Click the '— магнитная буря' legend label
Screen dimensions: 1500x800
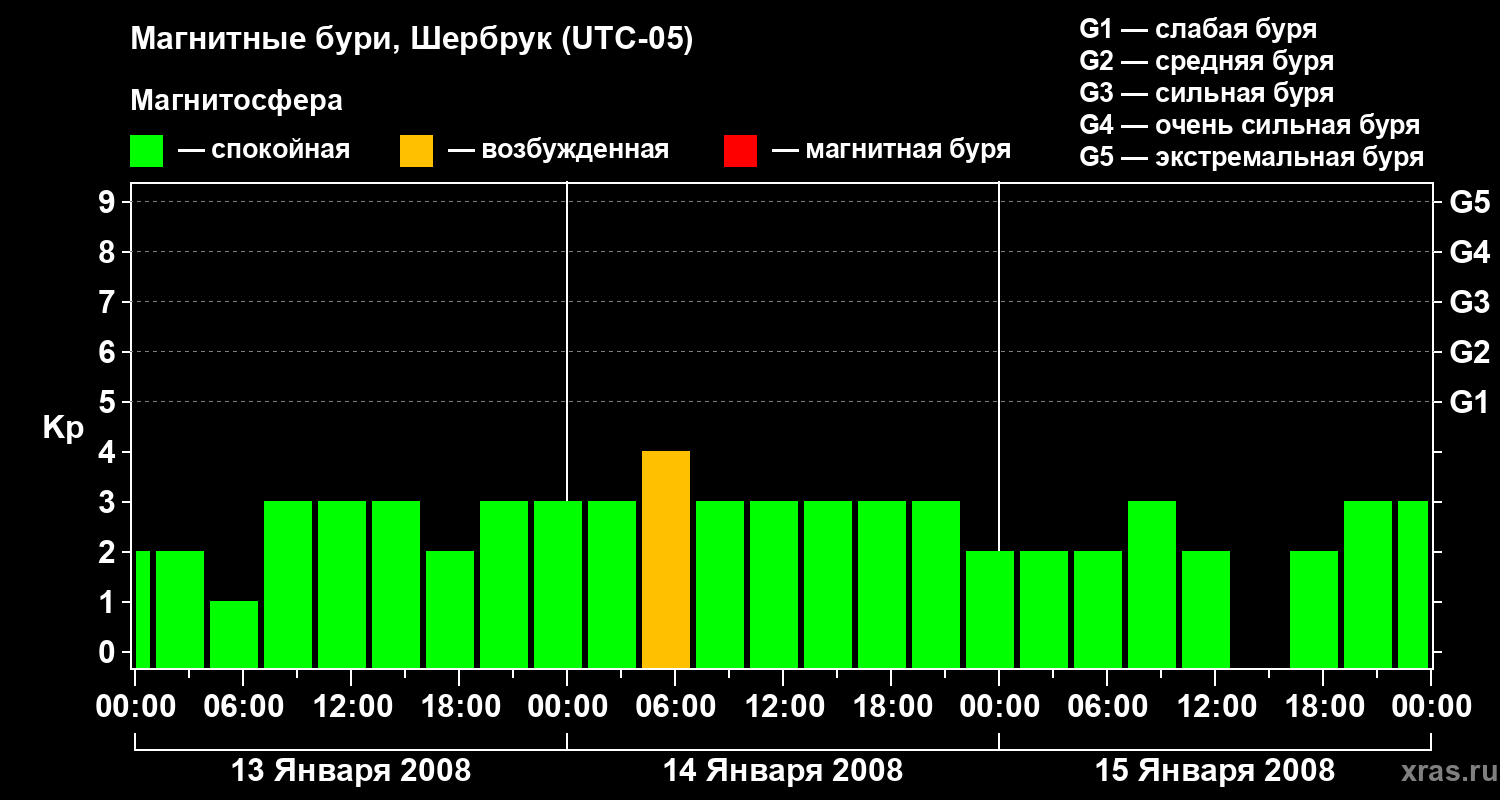pyautogui.click(x=891, y=151)
